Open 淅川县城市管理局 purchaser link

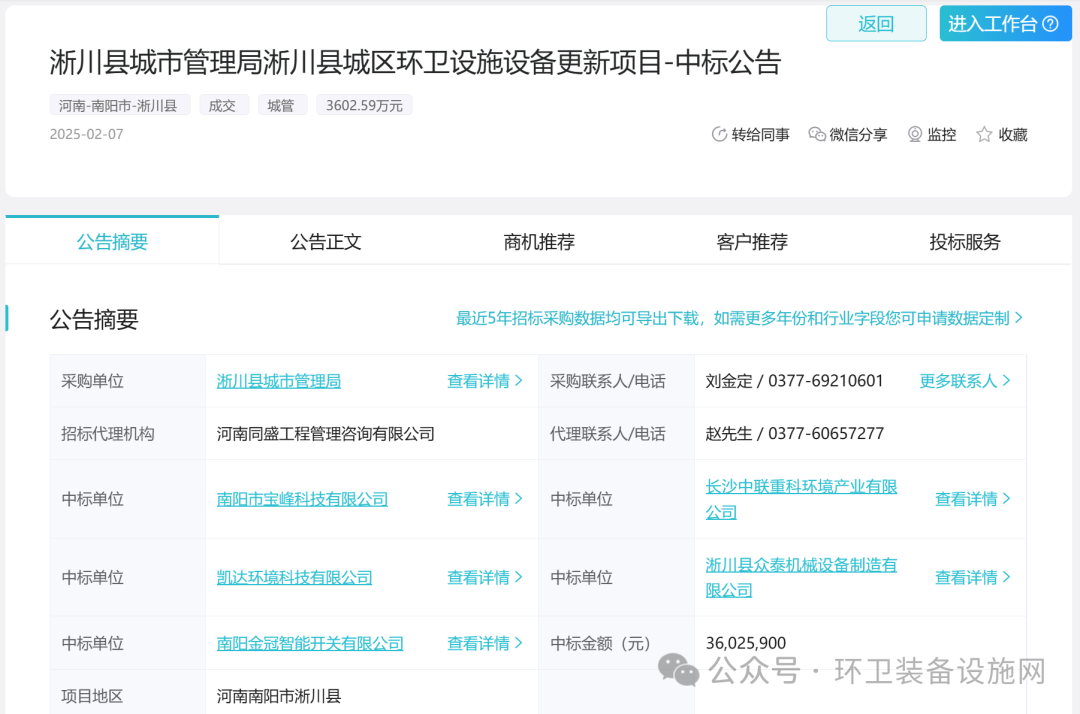click(x=279, y=381)
